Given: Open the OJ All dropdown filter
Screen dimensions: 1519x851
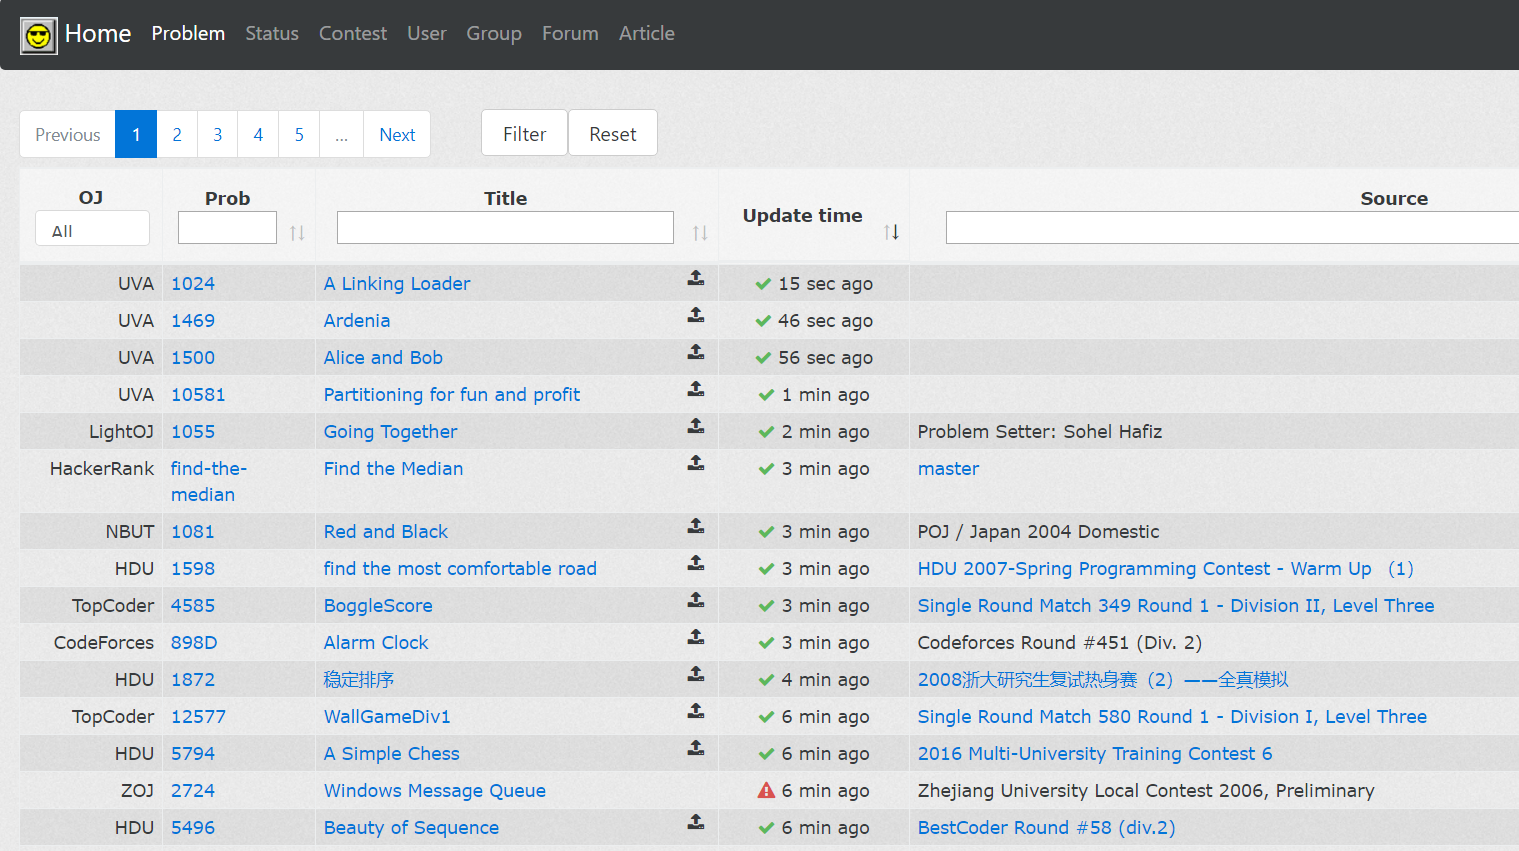Looking at the screenshot, I should pyautogui.click(x=92, y=229).
